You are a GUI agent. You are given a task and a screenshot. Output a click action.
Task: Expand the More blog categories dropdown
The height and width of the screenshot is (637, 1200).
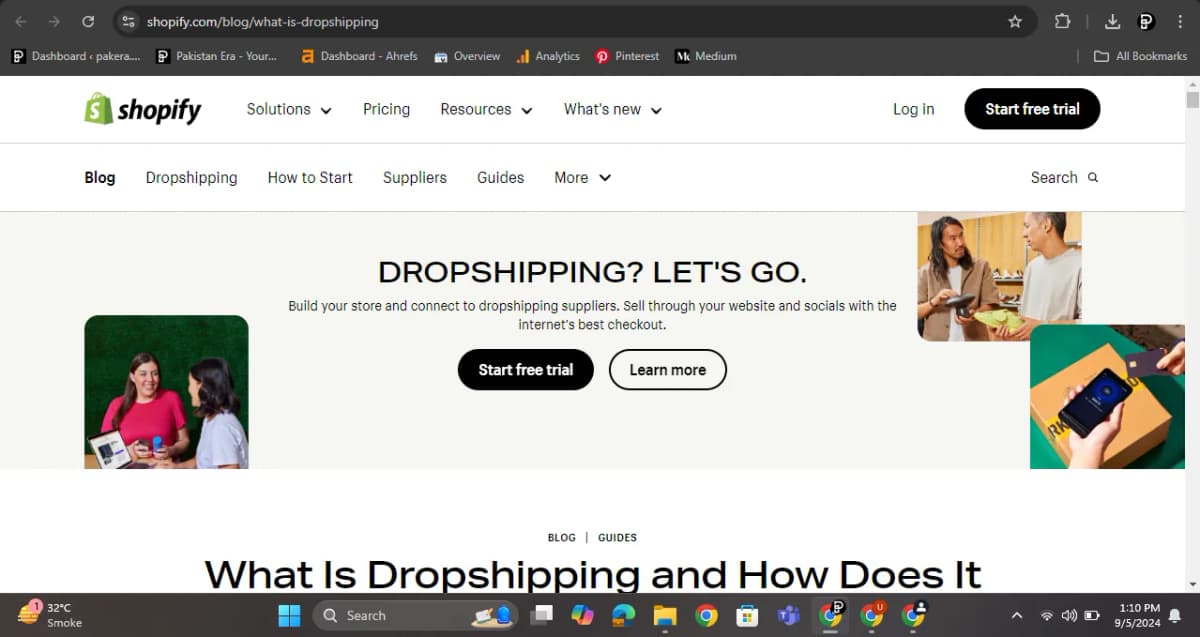582,177
